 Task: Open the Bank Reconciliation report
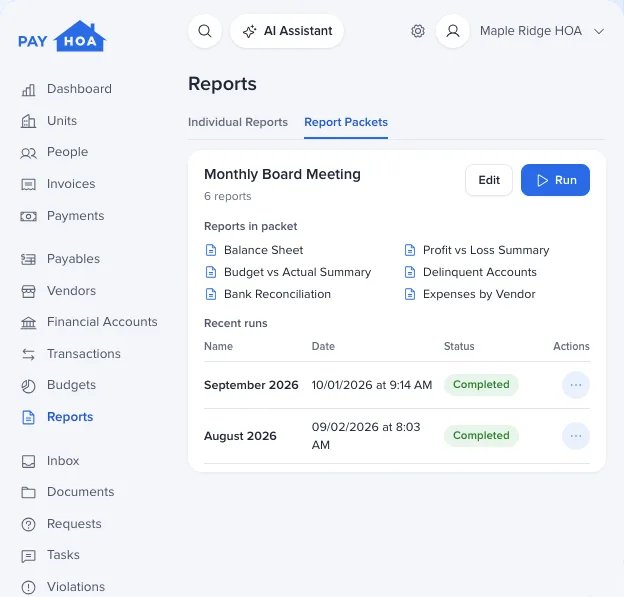tap(277, 294)
